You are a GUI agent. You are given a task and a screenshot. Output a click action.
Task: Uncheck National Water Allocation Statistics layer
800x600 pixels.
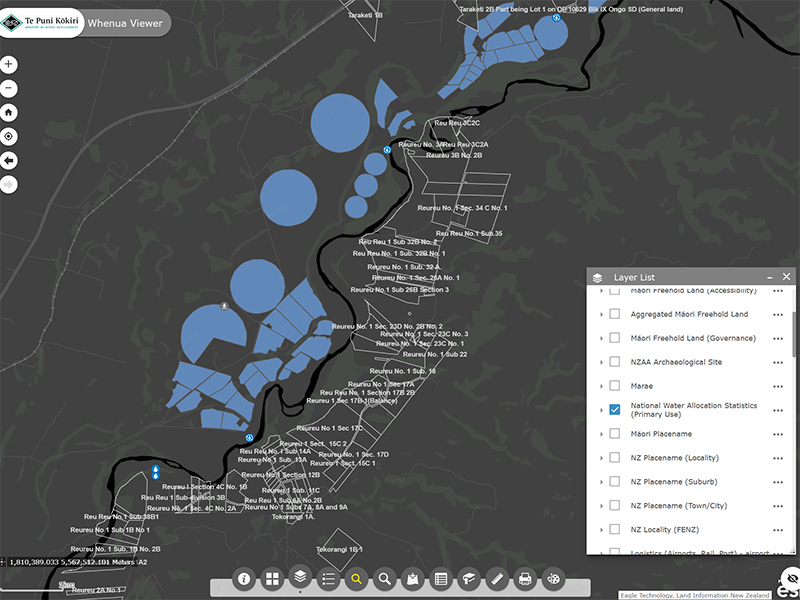(x=615, y=410)
